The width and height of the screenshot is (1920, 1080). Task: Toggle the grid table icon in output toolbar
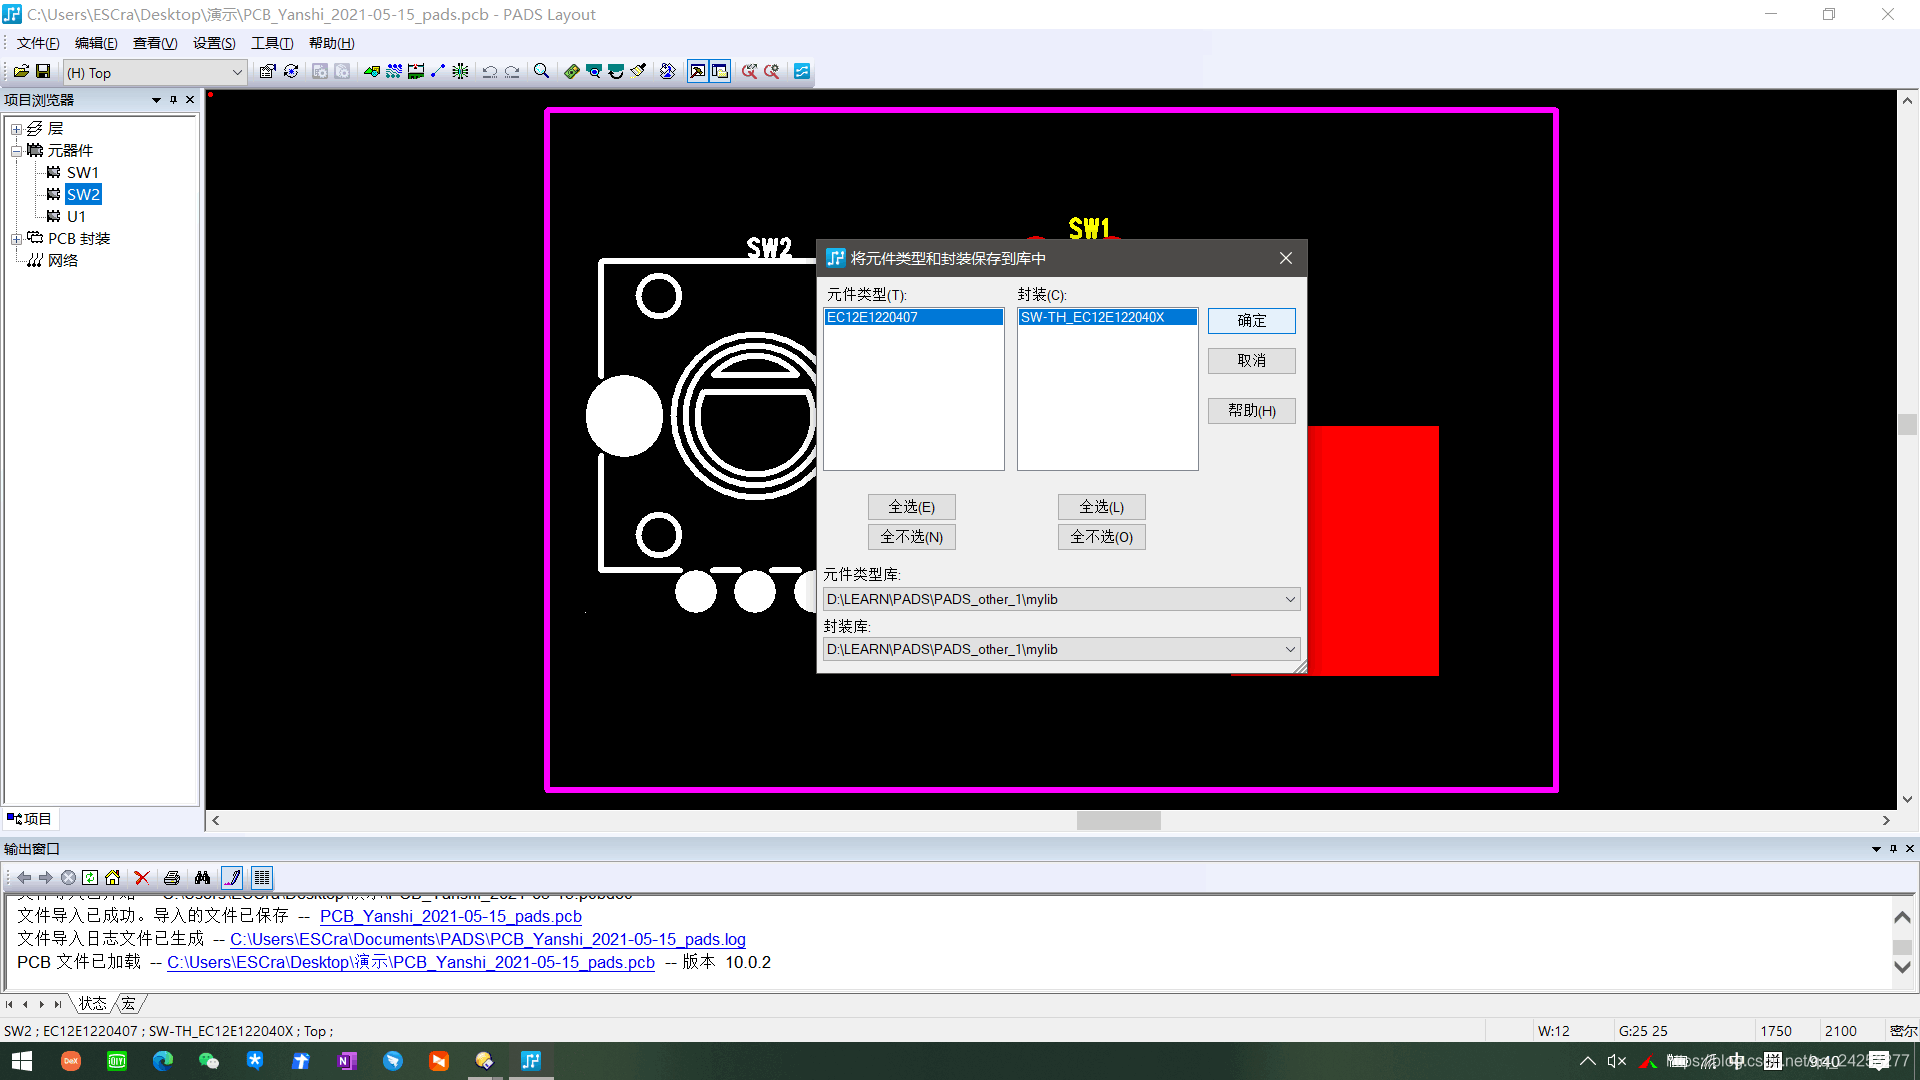[262, 877]
